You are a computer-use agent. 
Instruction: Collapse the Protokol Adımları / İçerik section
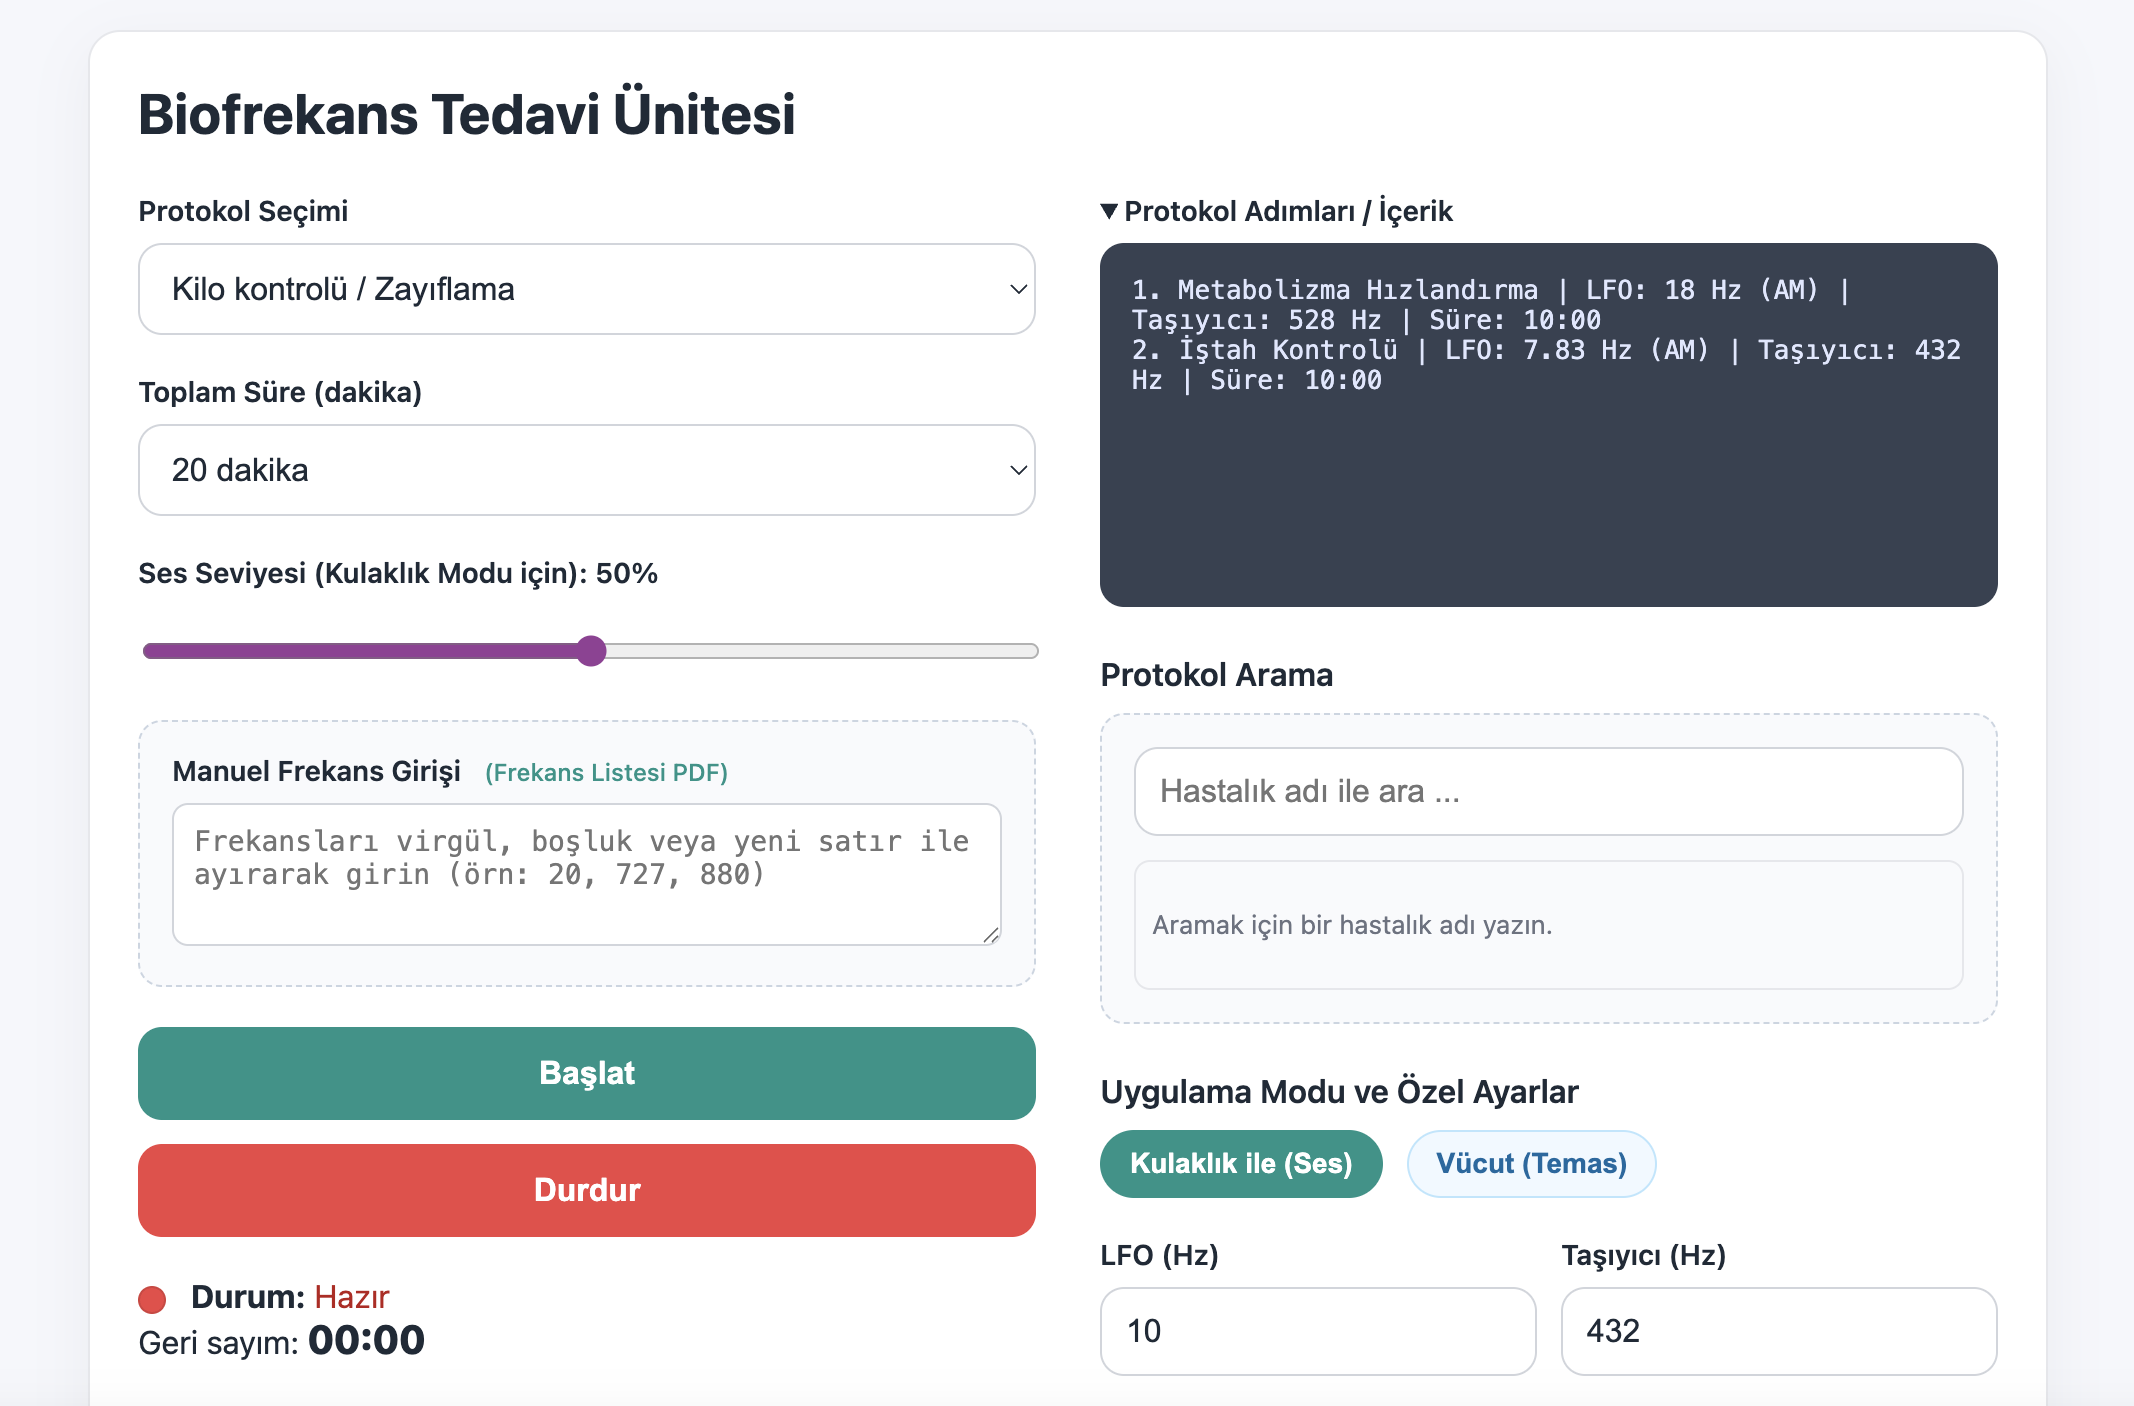1276,211
